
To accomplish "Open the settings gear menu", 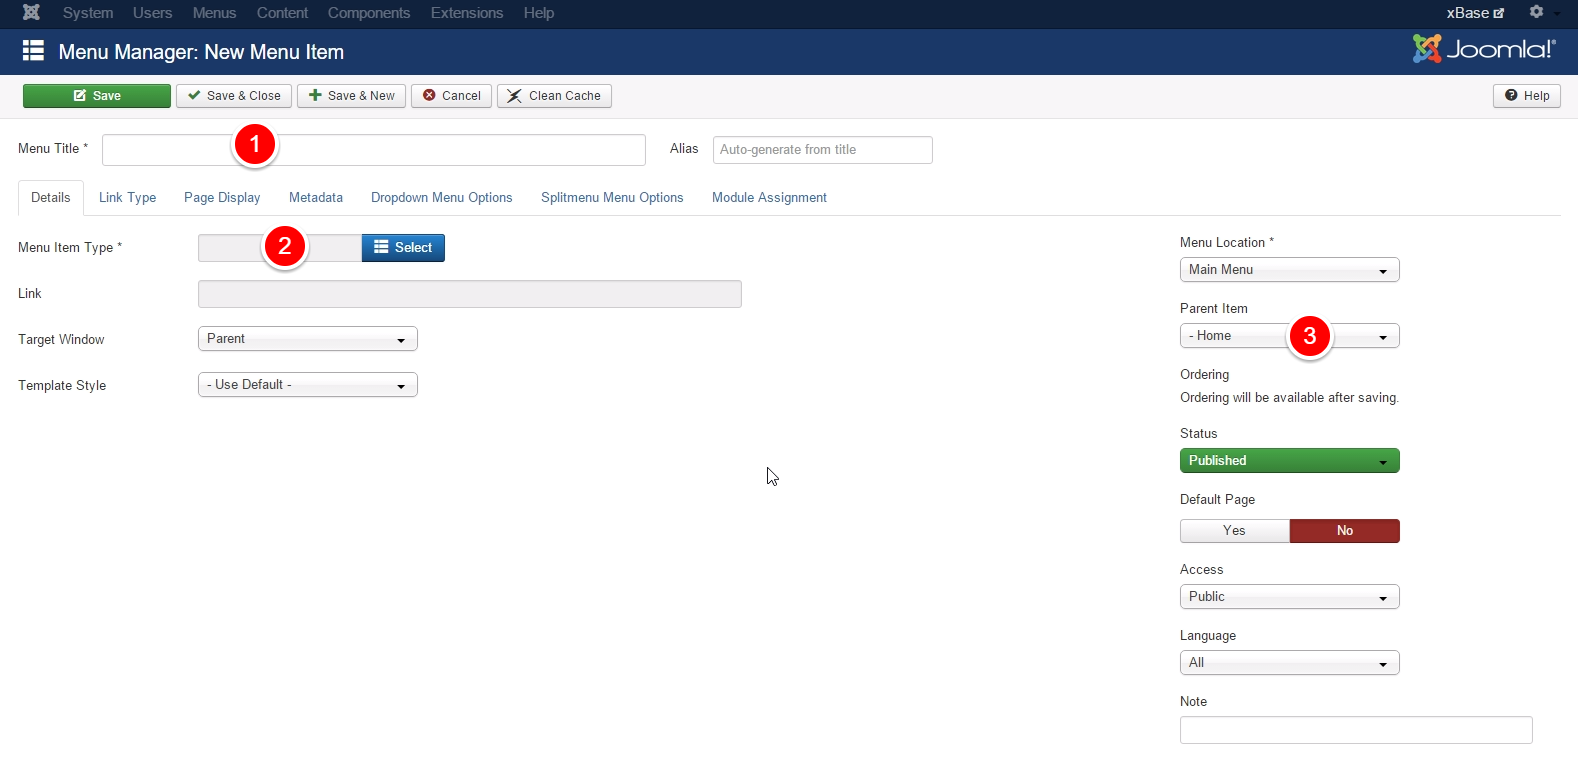I will [x=1537, y=12].
